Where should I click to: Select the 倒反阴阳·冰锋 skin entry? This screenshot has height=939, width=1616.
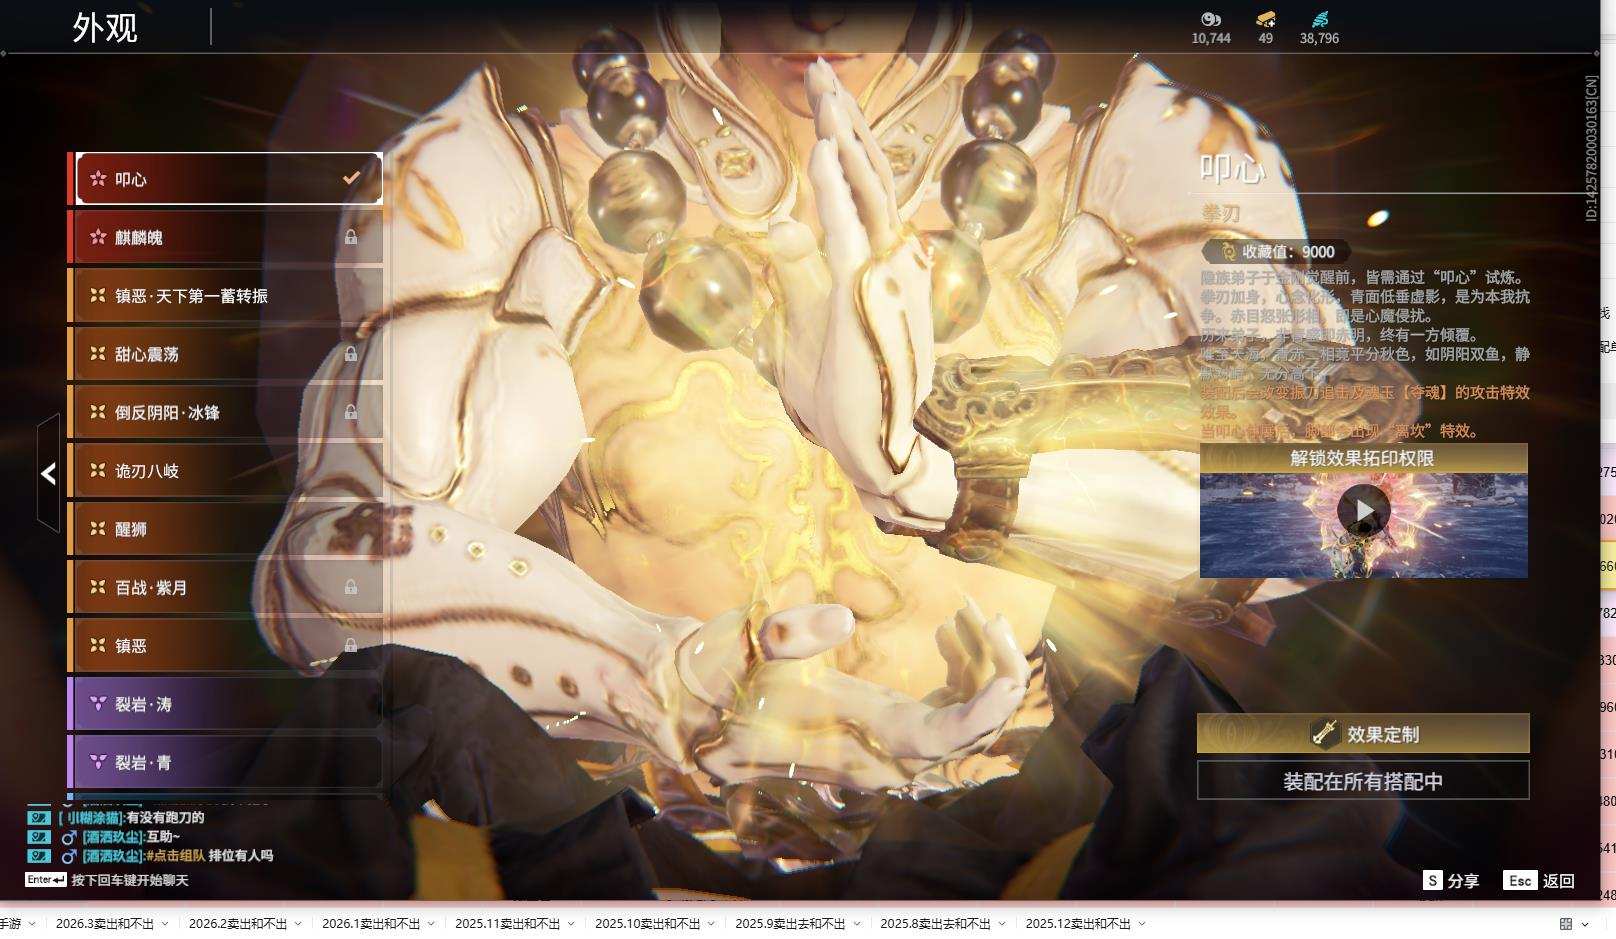(229, 412)
